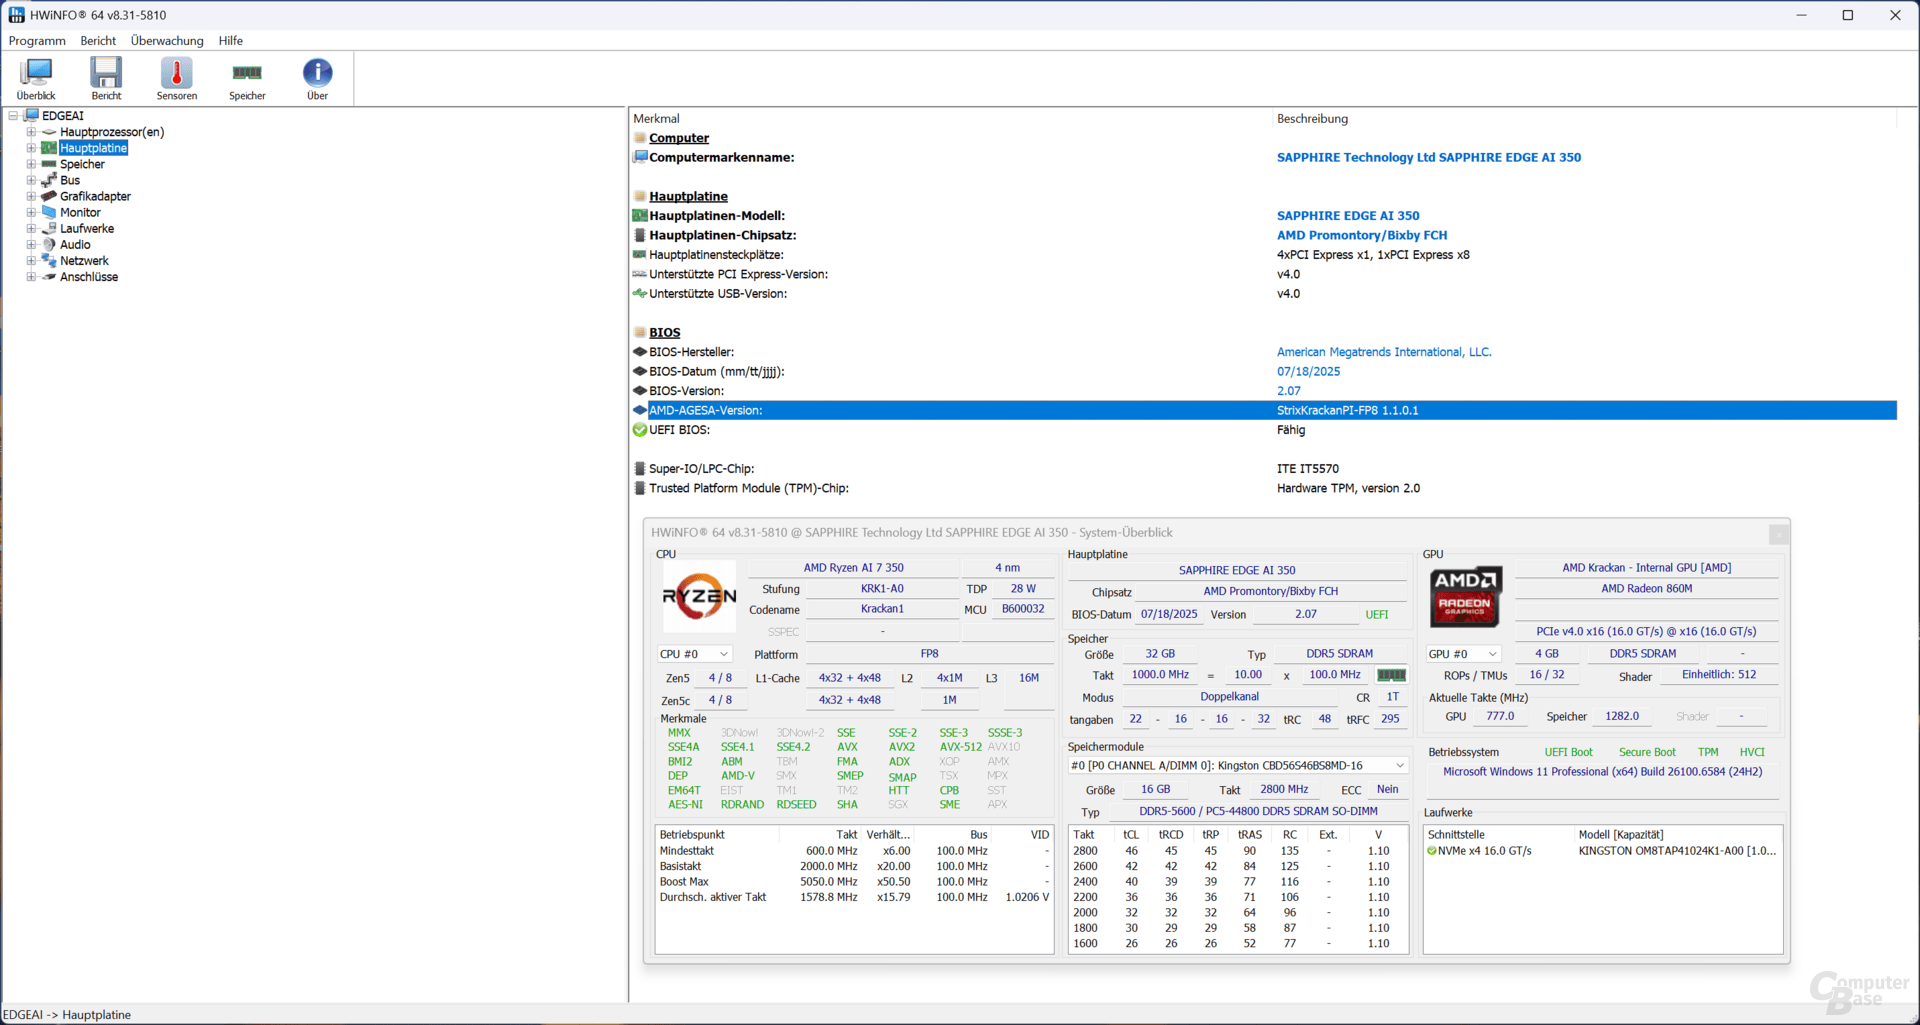Expand the Speicher tree node
The height and width of the screenshot is (1025, 1920).
(x=32, y=164)
